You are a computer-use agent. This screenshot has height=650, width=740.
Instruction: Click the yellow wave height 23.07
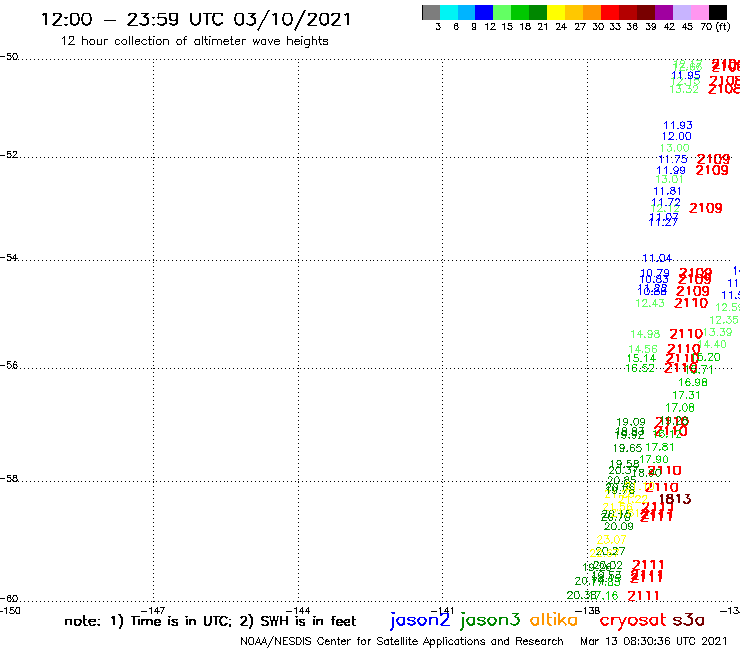pyautogui.click(x=612, y=539)
